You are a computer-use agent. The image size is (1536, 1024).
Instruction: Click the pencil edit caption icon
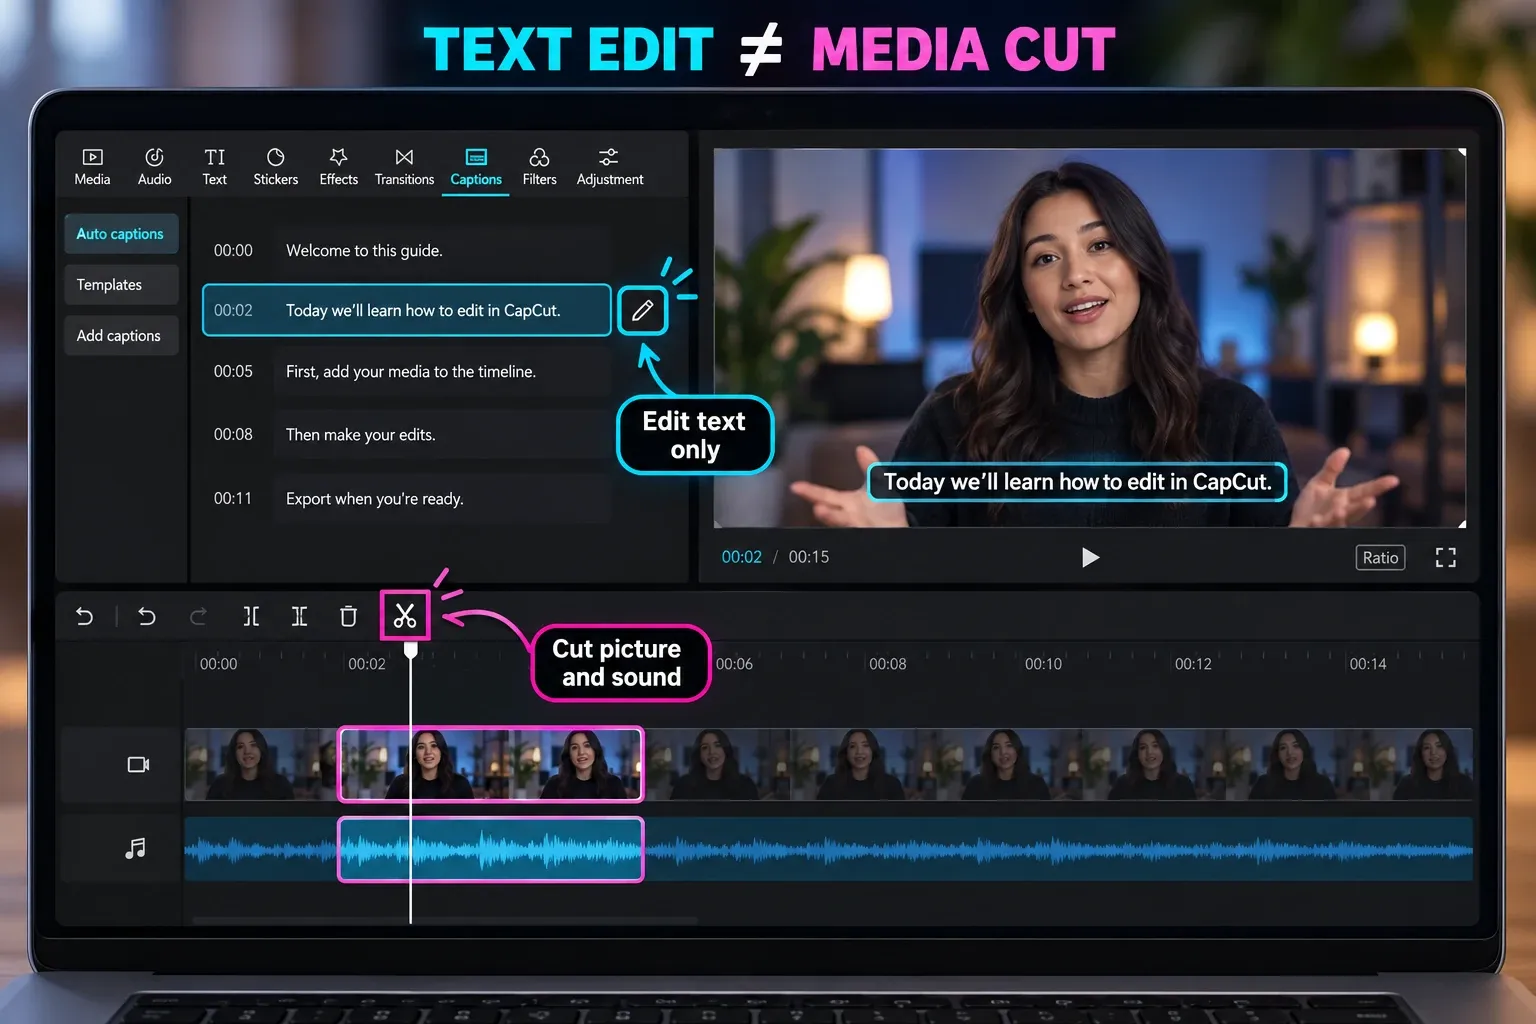click(642, 310)
